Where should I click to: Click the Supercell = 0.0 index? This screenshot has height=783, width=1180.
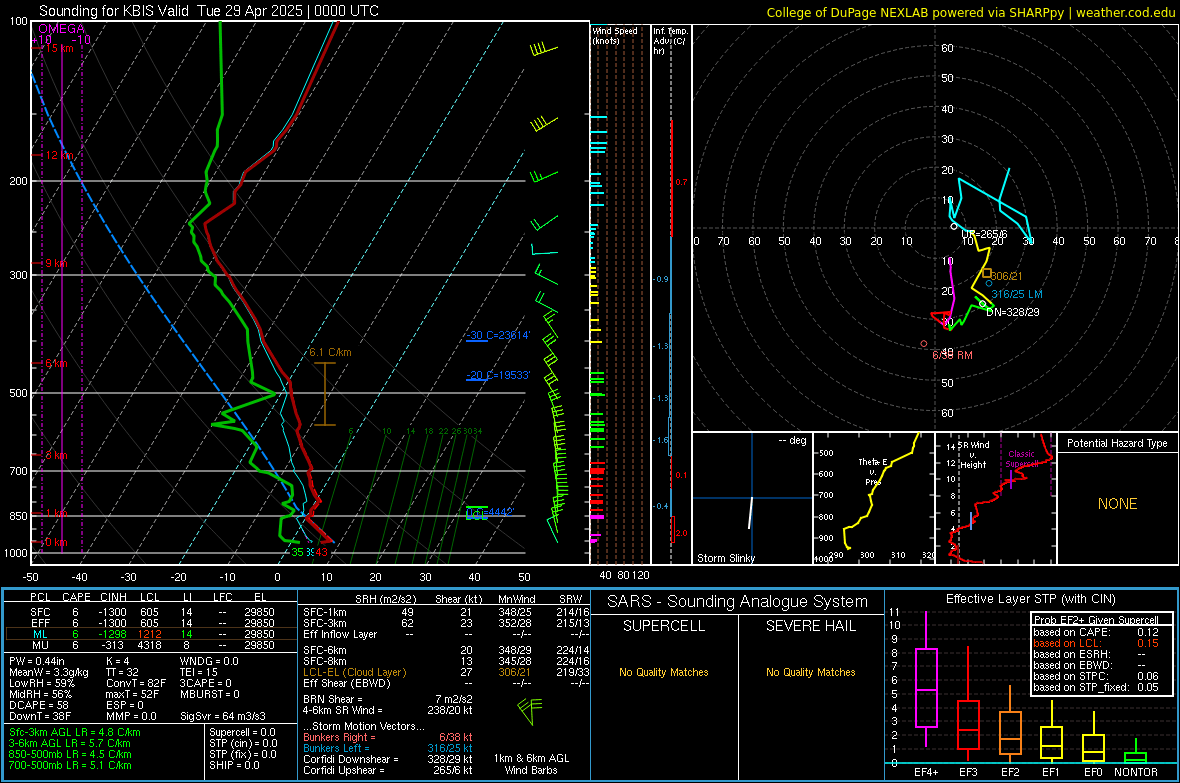coord(242,732)
